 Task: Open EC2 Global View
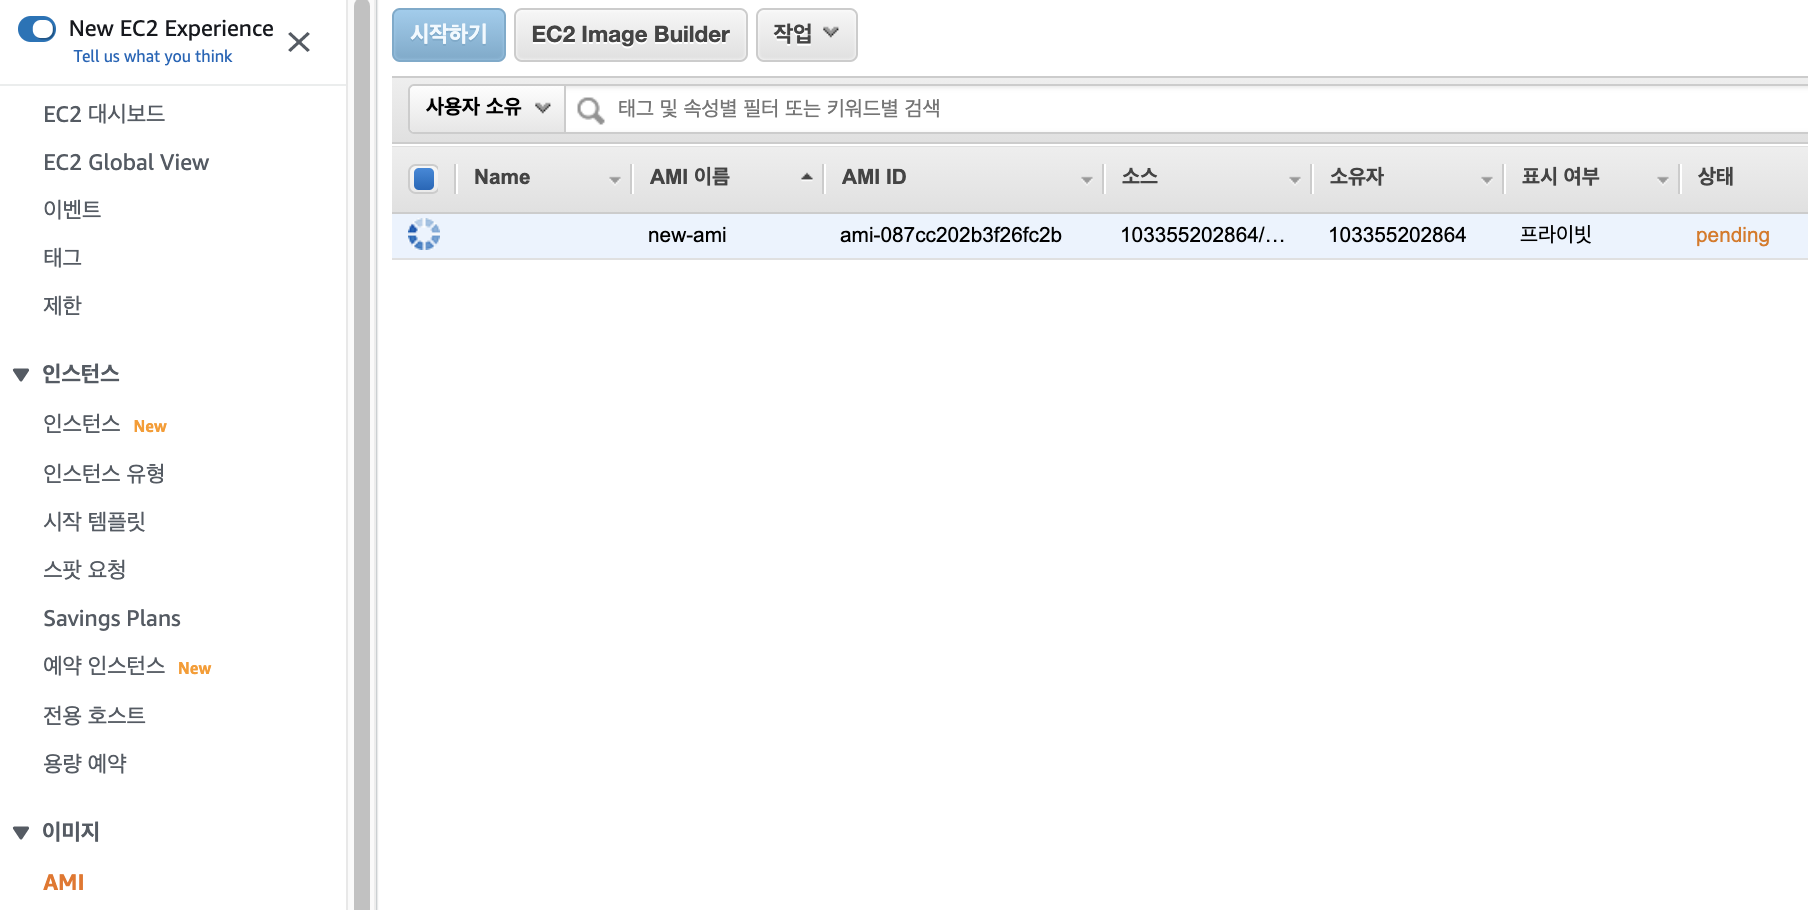[x=126, y=162]
